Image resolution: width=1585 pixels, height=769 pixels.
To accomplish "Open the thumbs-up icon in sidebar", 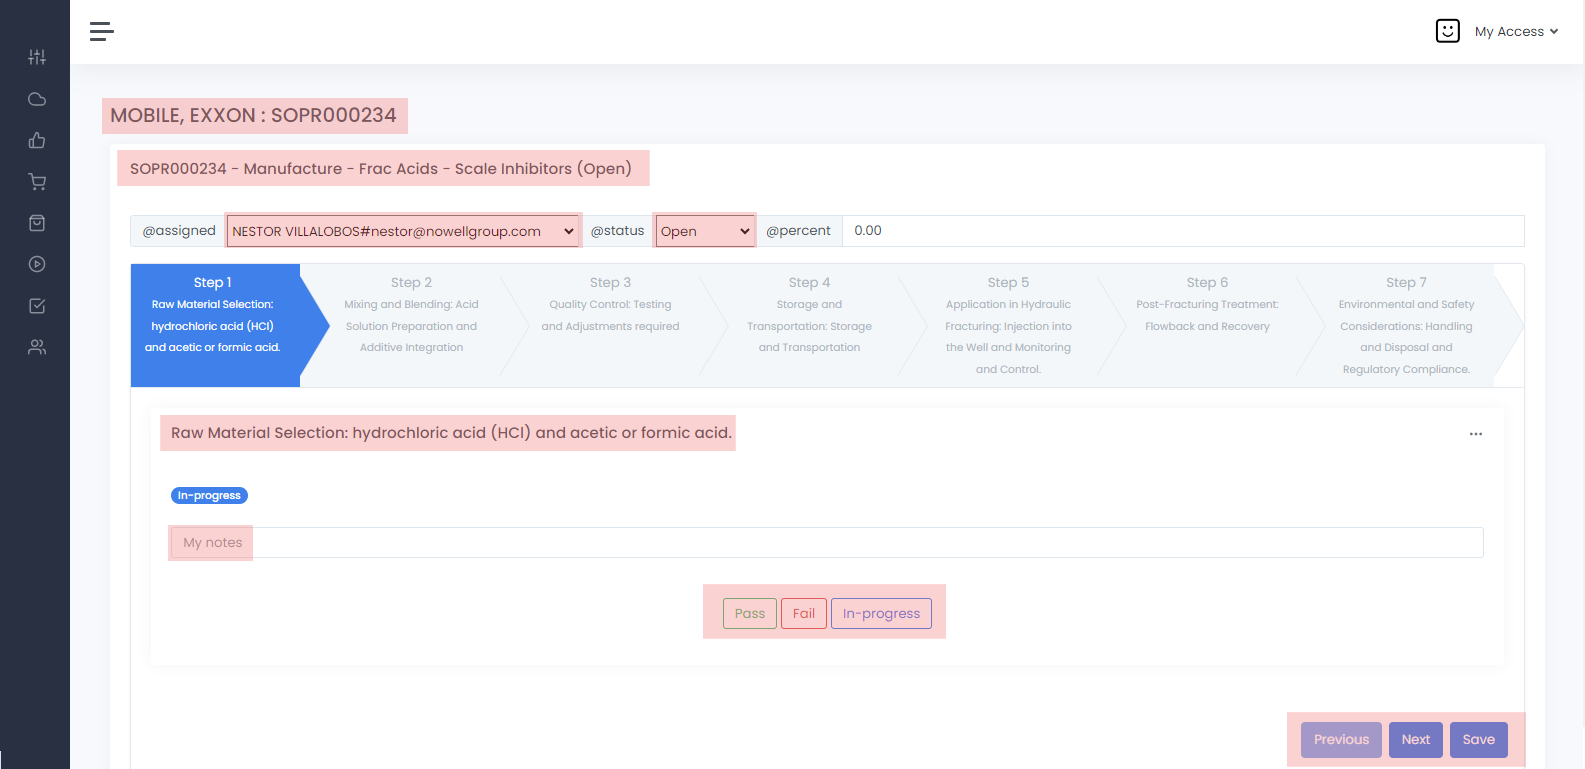I will 37,140.
